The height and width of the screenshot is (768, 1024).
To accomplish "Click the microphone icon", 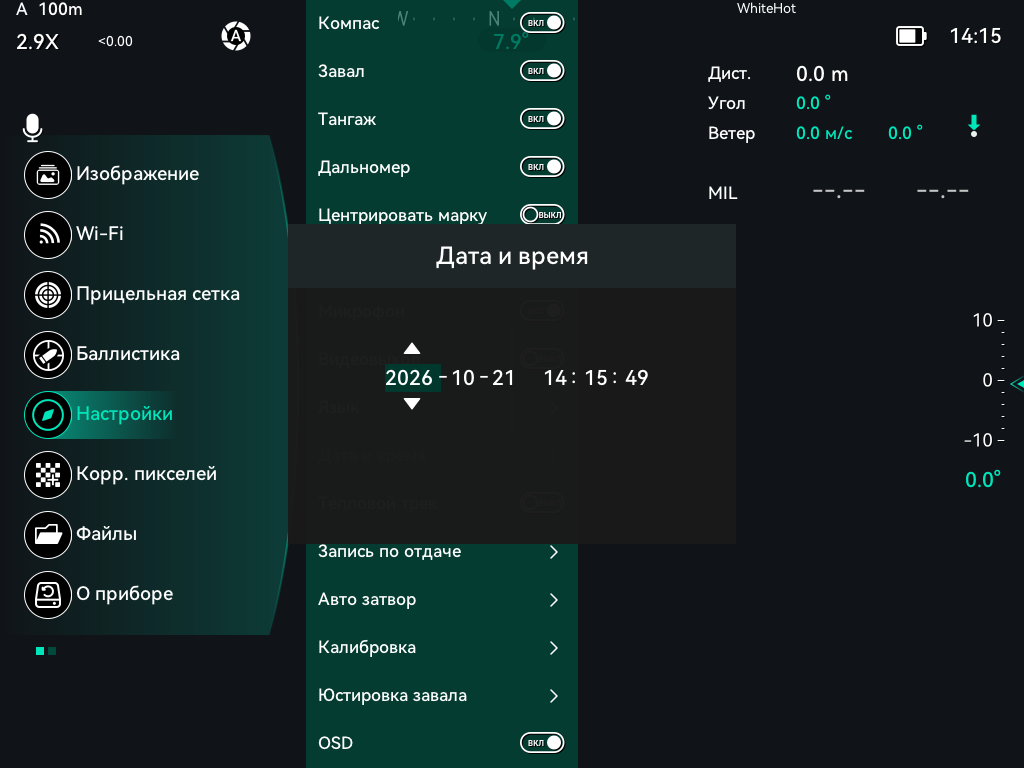I will pos(32,127).
